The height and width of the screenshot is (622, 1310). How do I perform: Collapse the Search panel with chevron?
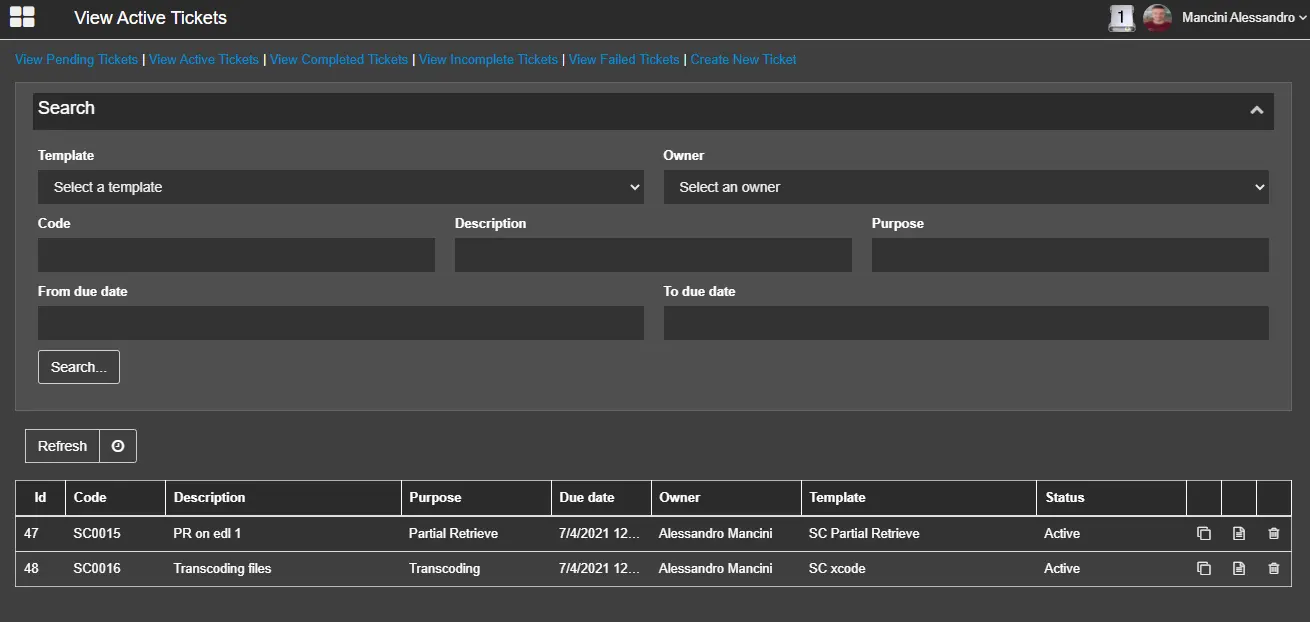click(x=1257, y=110)
